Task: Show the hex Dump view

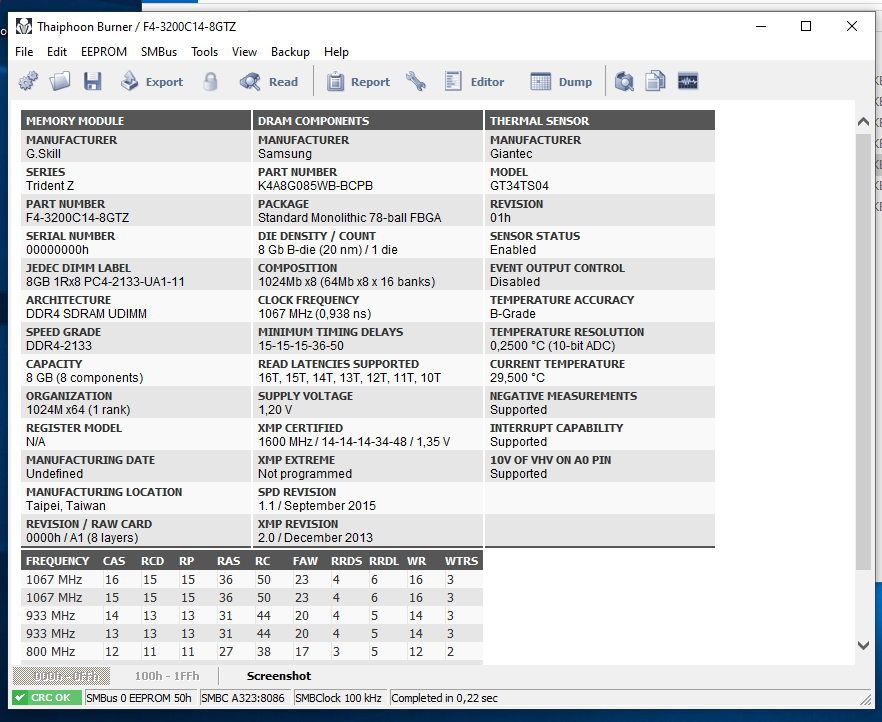Action: (561, 82)
